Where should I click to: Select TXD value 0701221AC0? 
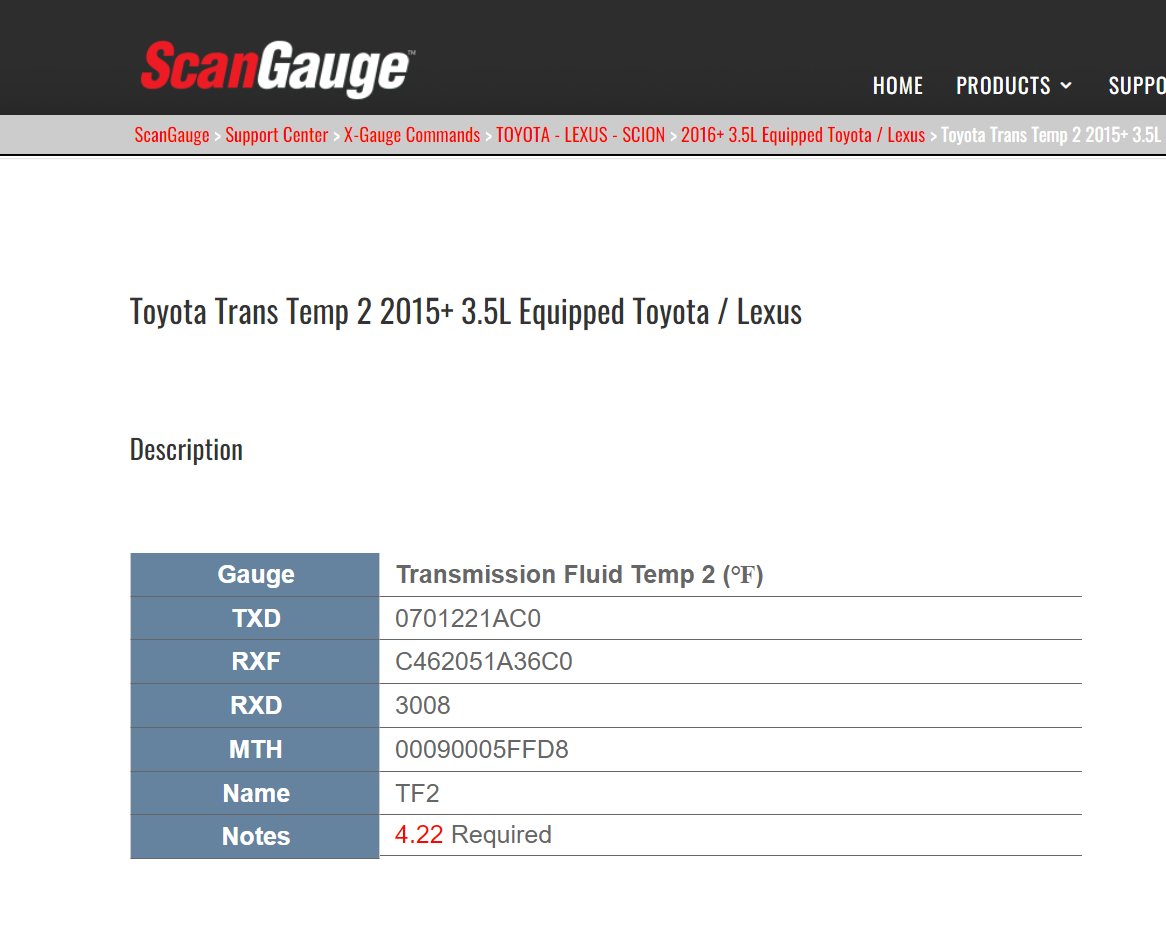pos(468,618)
